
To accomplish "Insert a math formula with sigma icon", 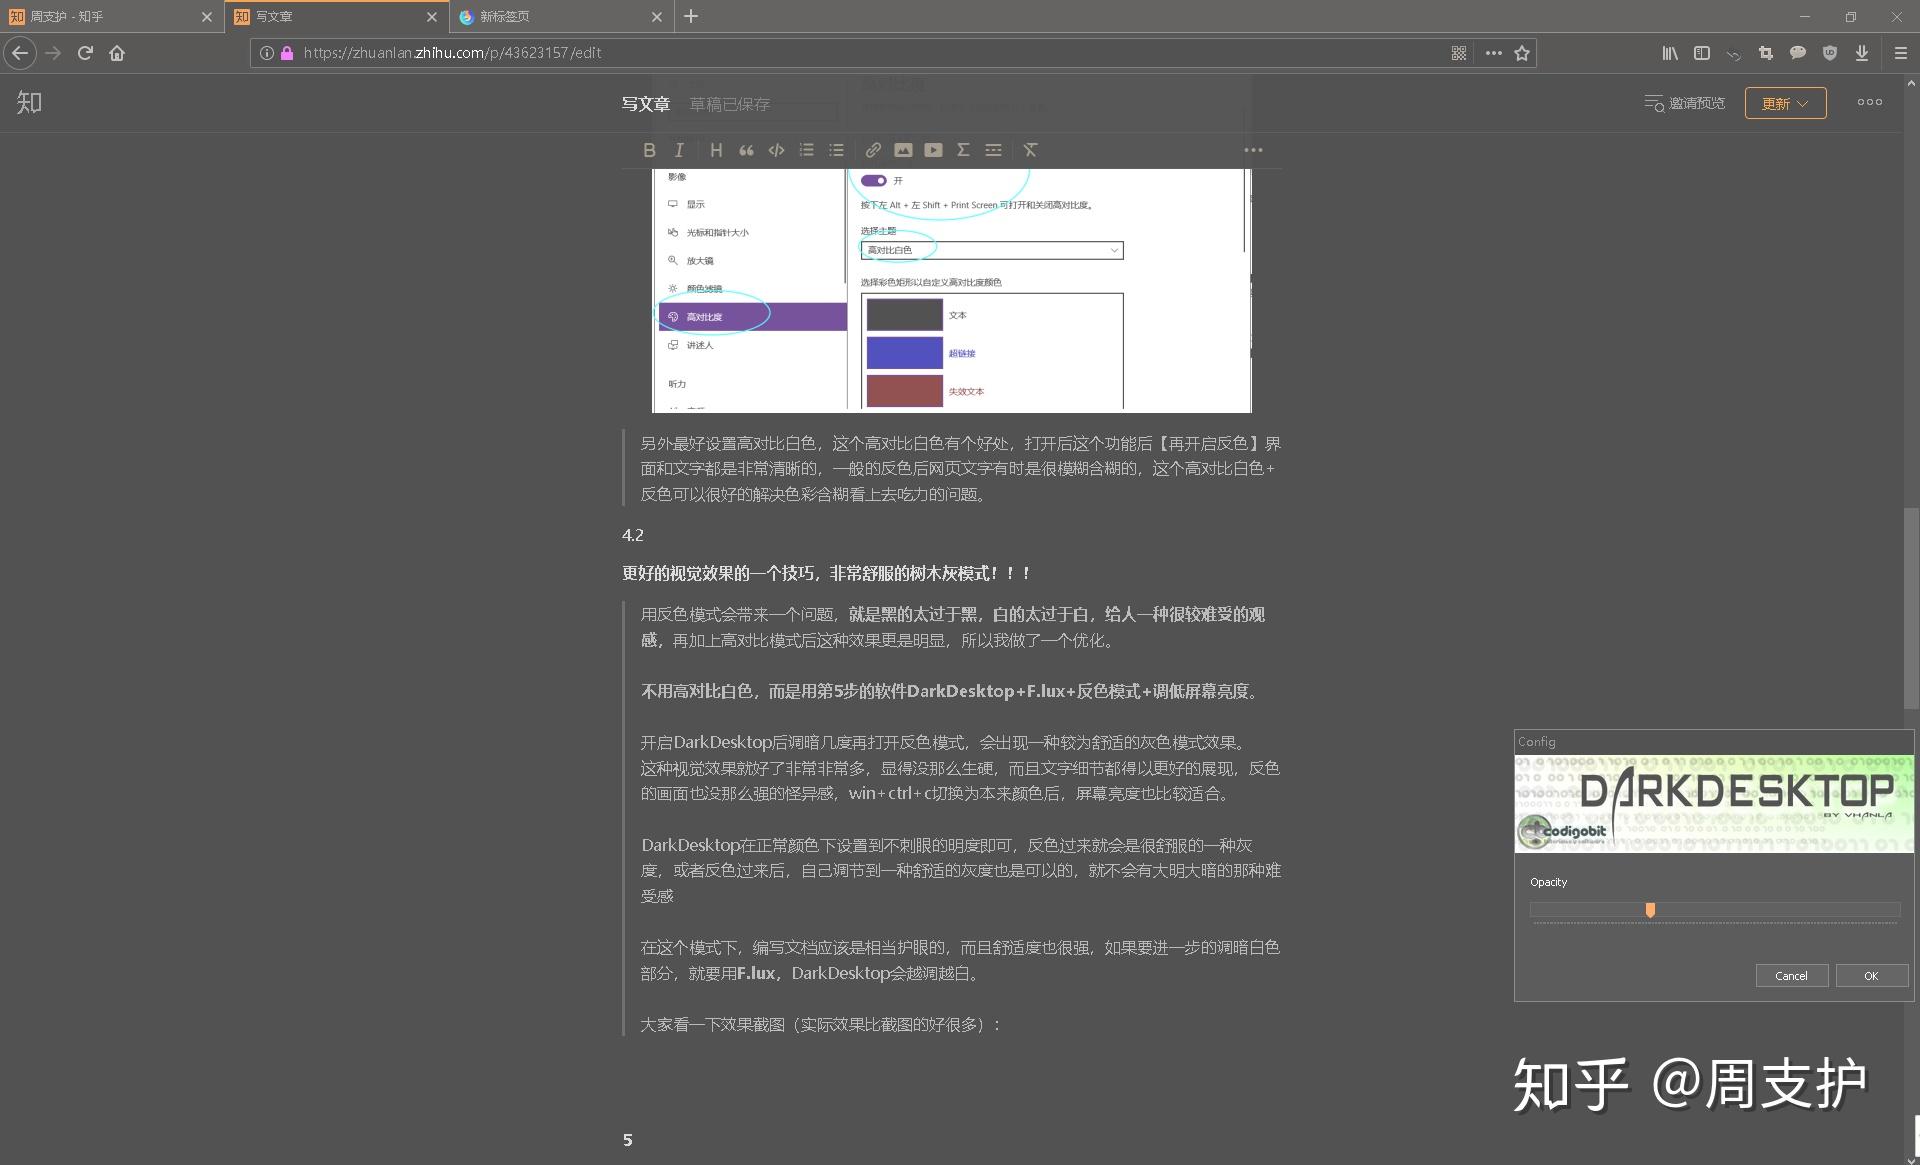I will 963,150.
